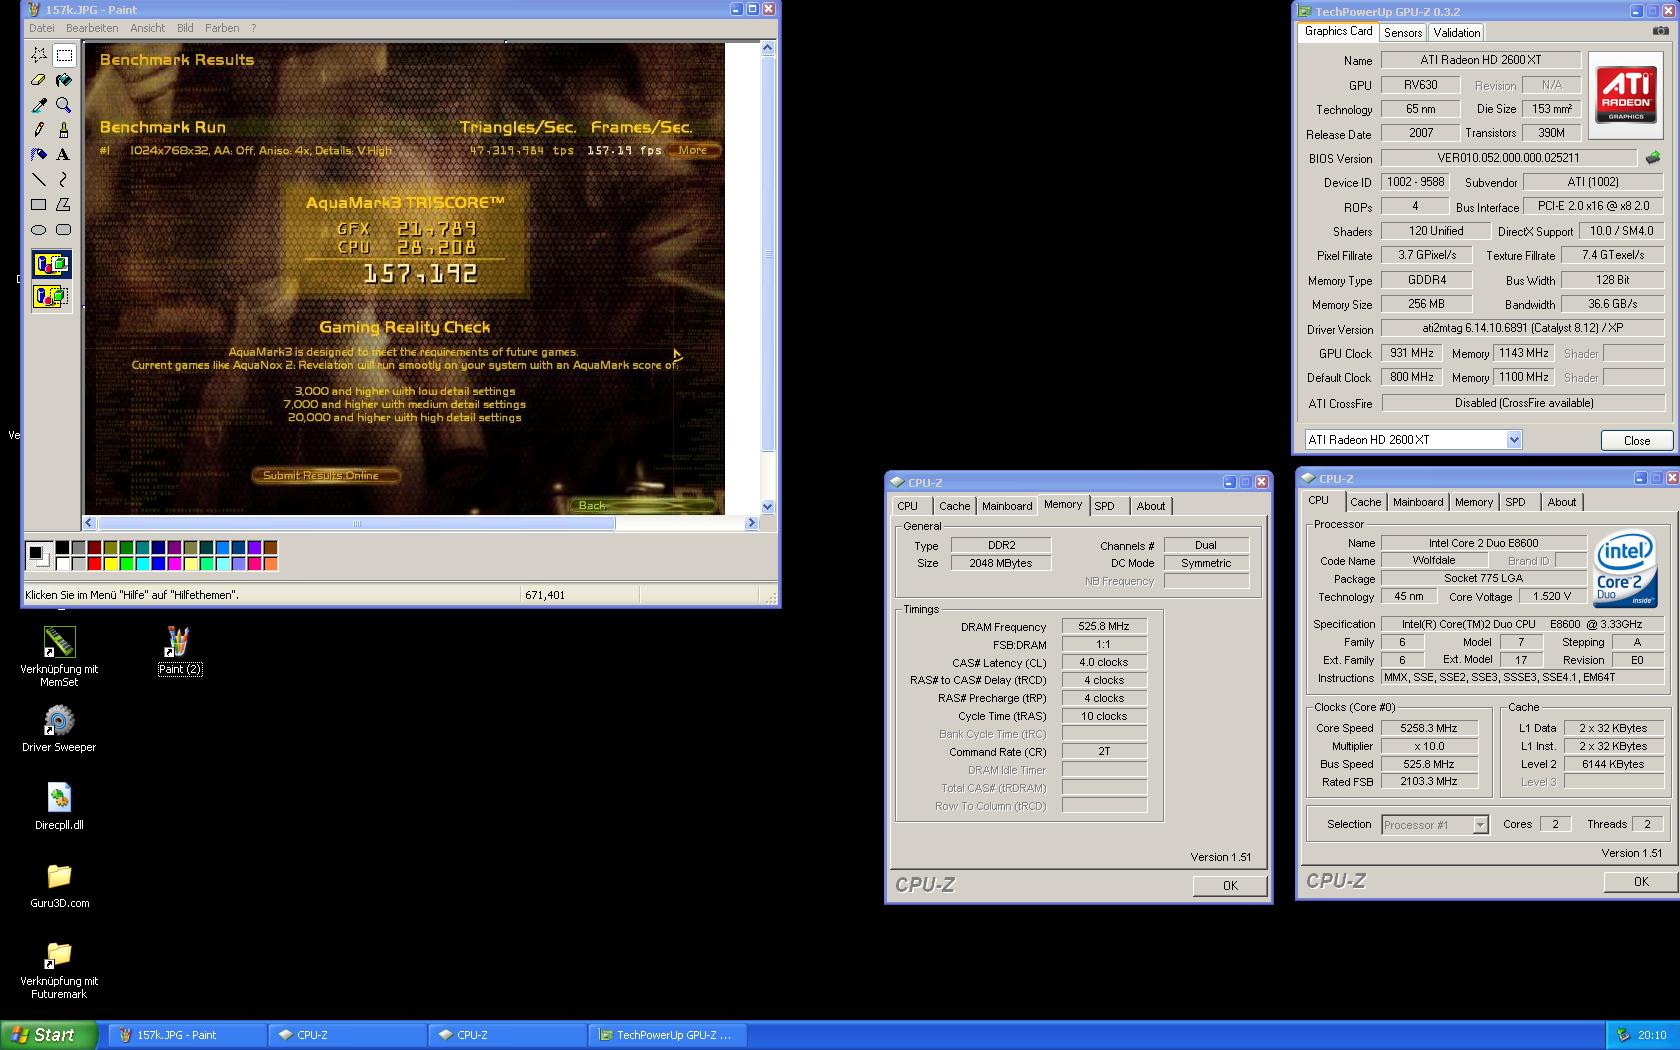The width and height of the screenshot is (1680, 1050).
Task: Open the ? help menu in Paint
Action: coord(253,28)
